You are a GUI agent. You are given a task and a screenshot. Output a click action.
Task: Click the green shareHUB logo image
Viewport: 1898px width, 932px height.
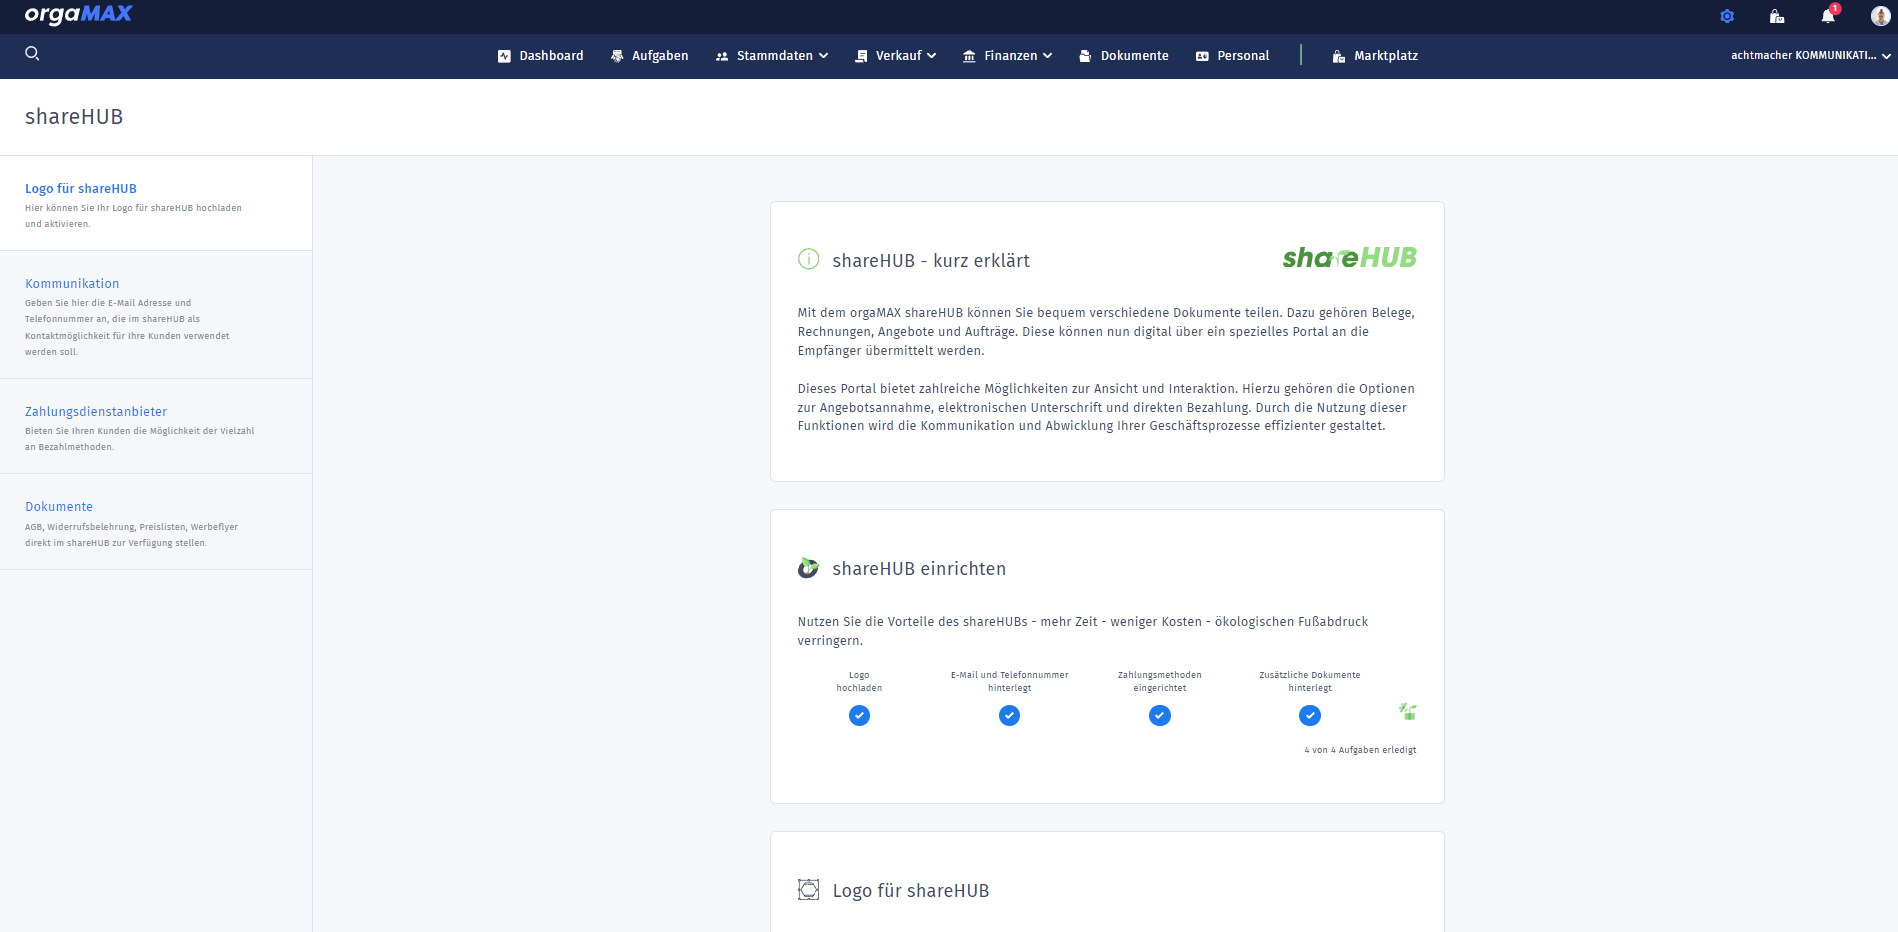[1349, 258]
